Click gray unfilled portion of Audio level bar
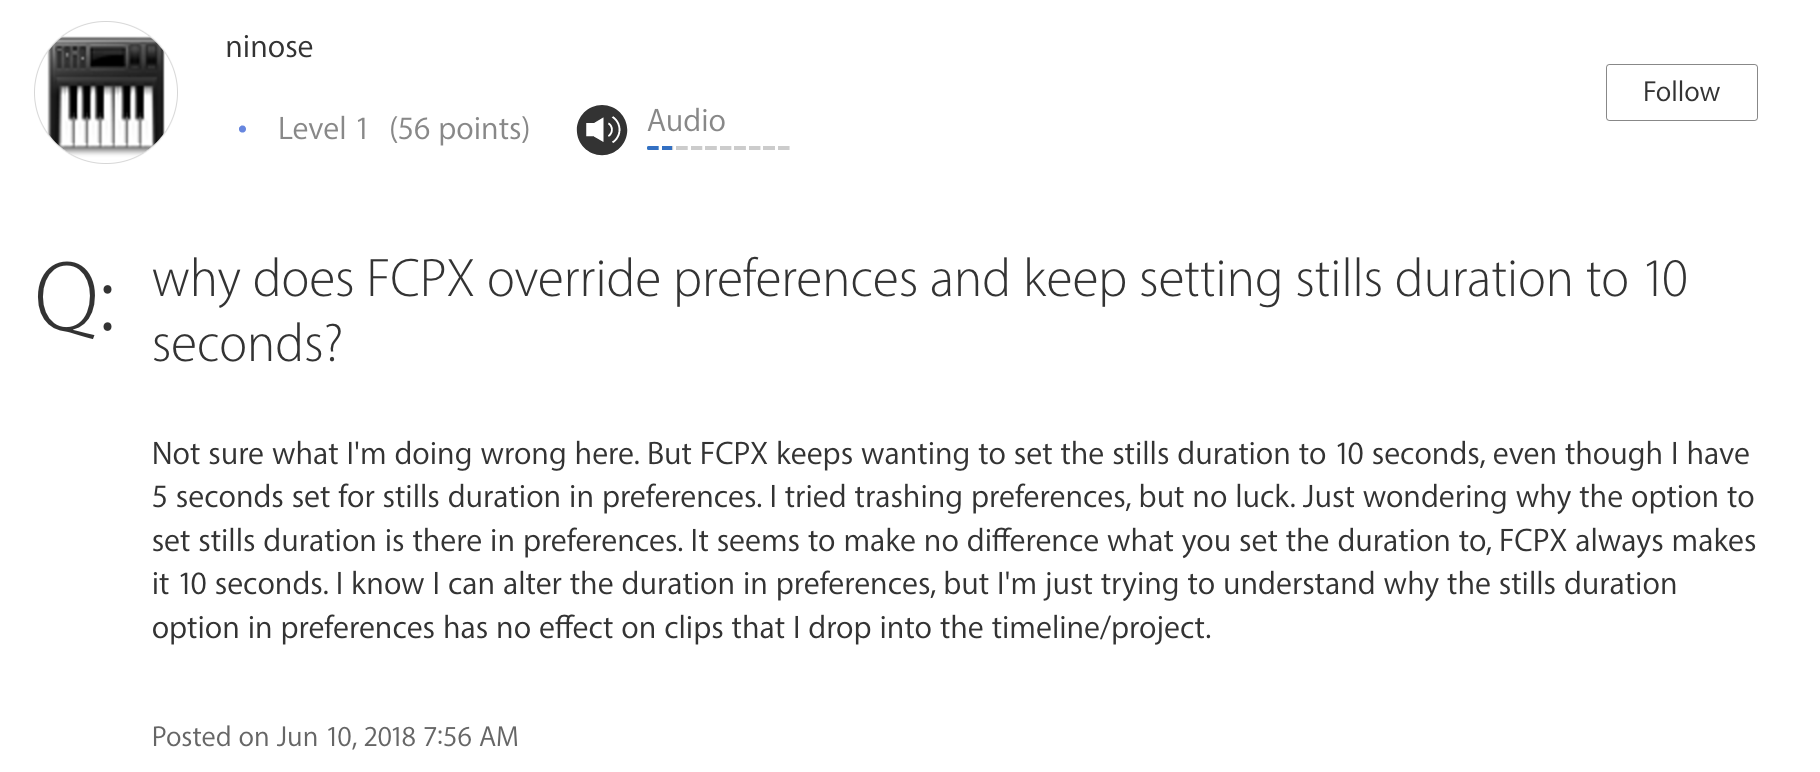This screenshot has height=772, width=1820. (x=733, y=148)
